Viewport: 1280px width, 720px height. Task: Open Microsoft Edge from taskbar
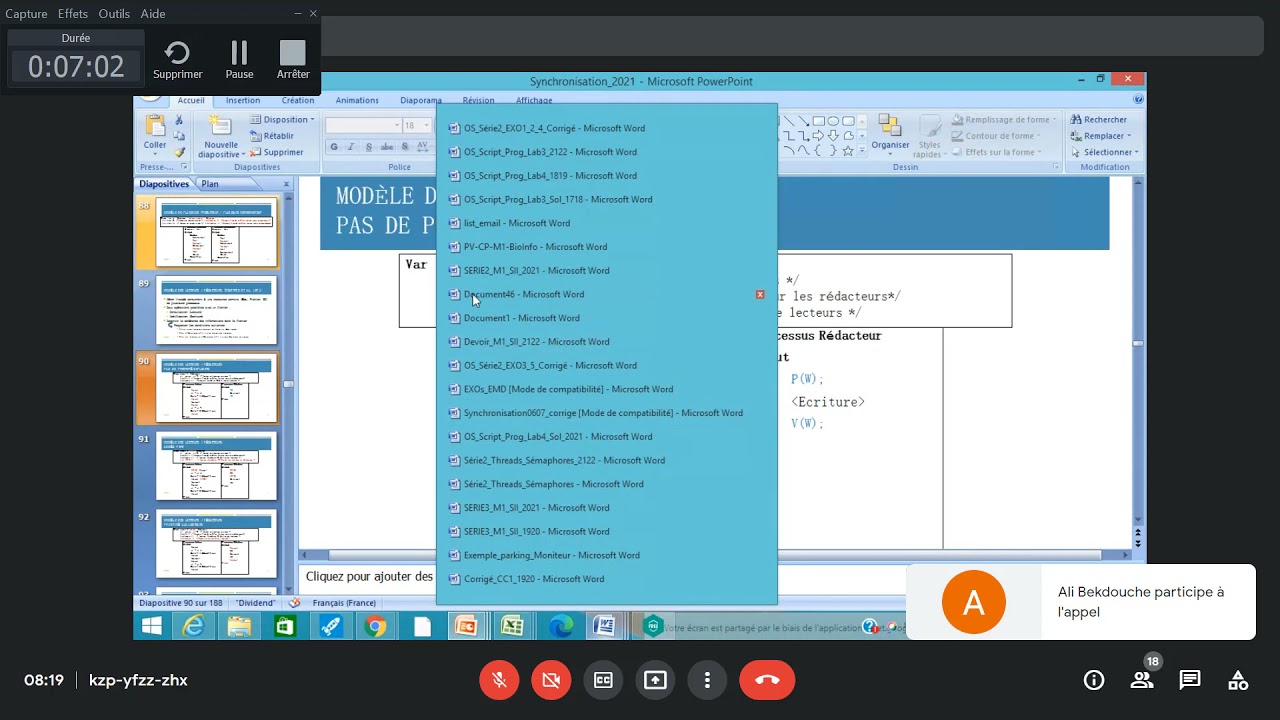click(x=561, y=626)
